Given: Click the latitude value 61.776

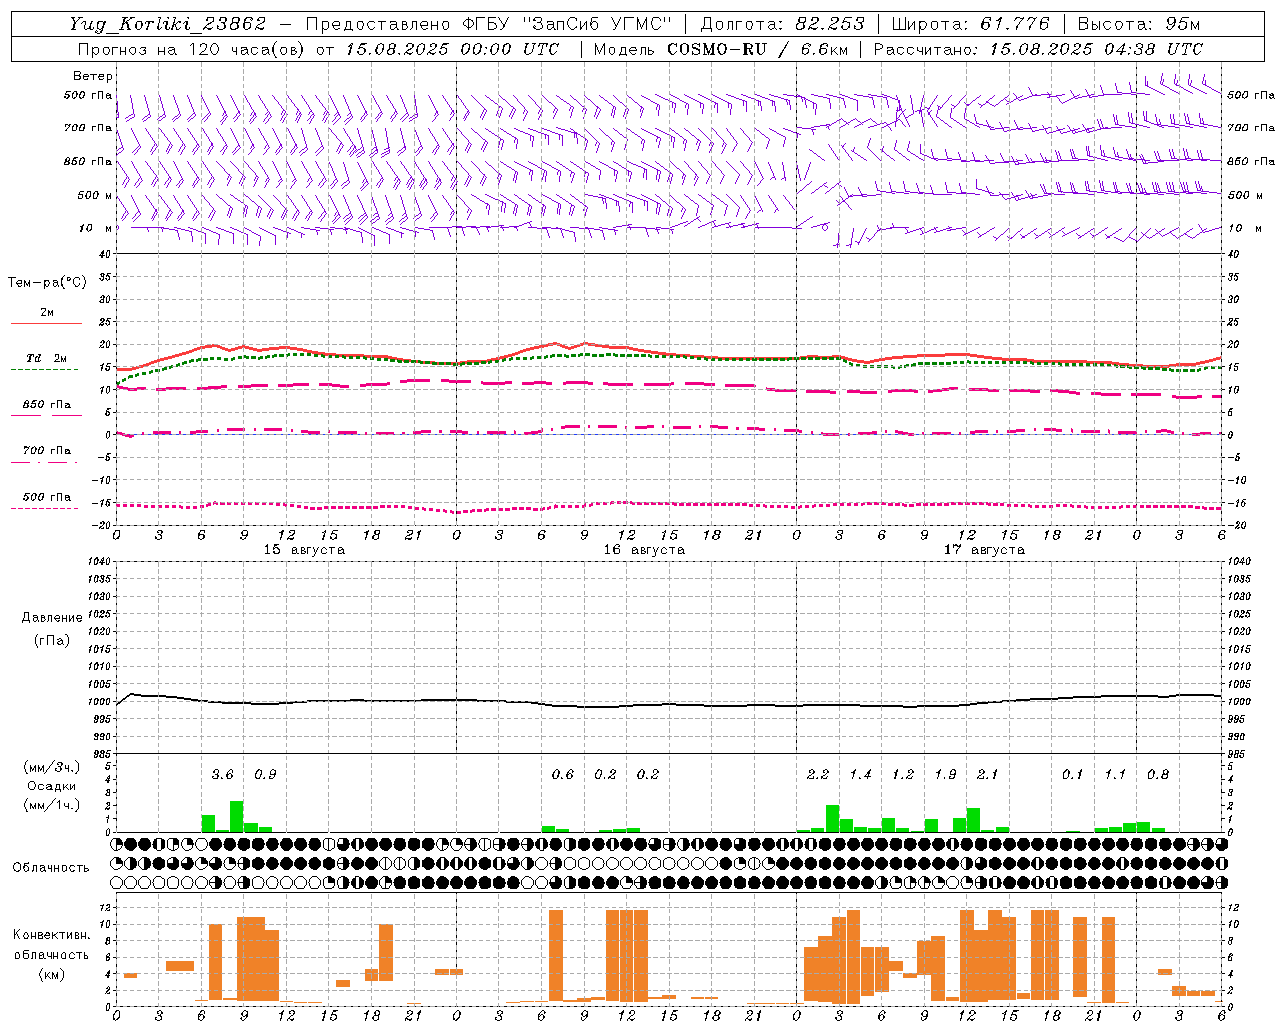Looking at the screenshot, I should pyautogui.click(x=1014, y=24).
